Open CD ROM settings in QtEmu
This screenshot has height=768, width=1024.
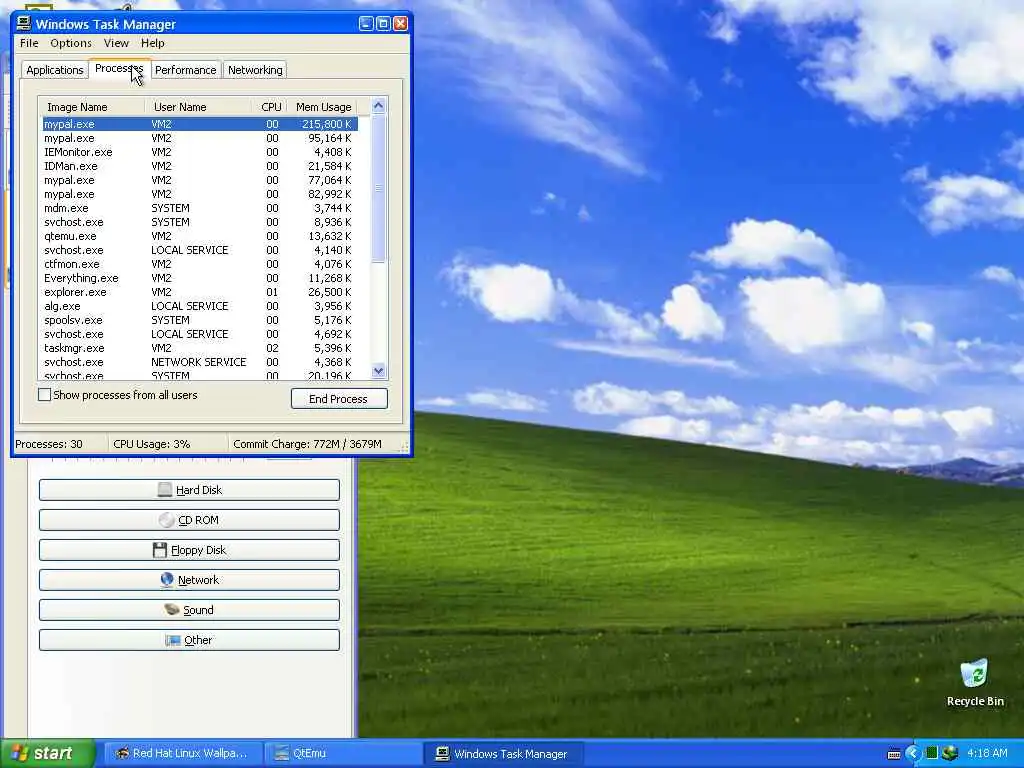point(189,520)
